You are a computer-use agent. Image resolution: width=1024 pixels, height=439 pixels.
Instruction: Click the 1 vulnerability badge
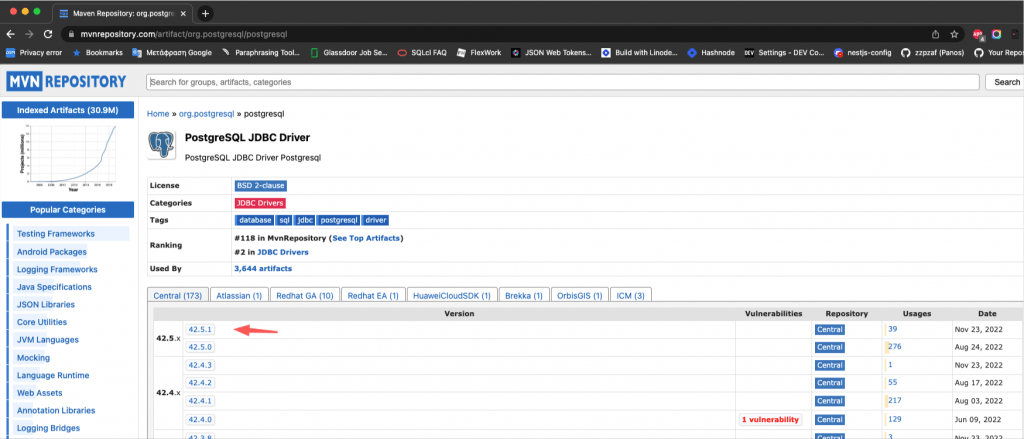coord(771,419)
